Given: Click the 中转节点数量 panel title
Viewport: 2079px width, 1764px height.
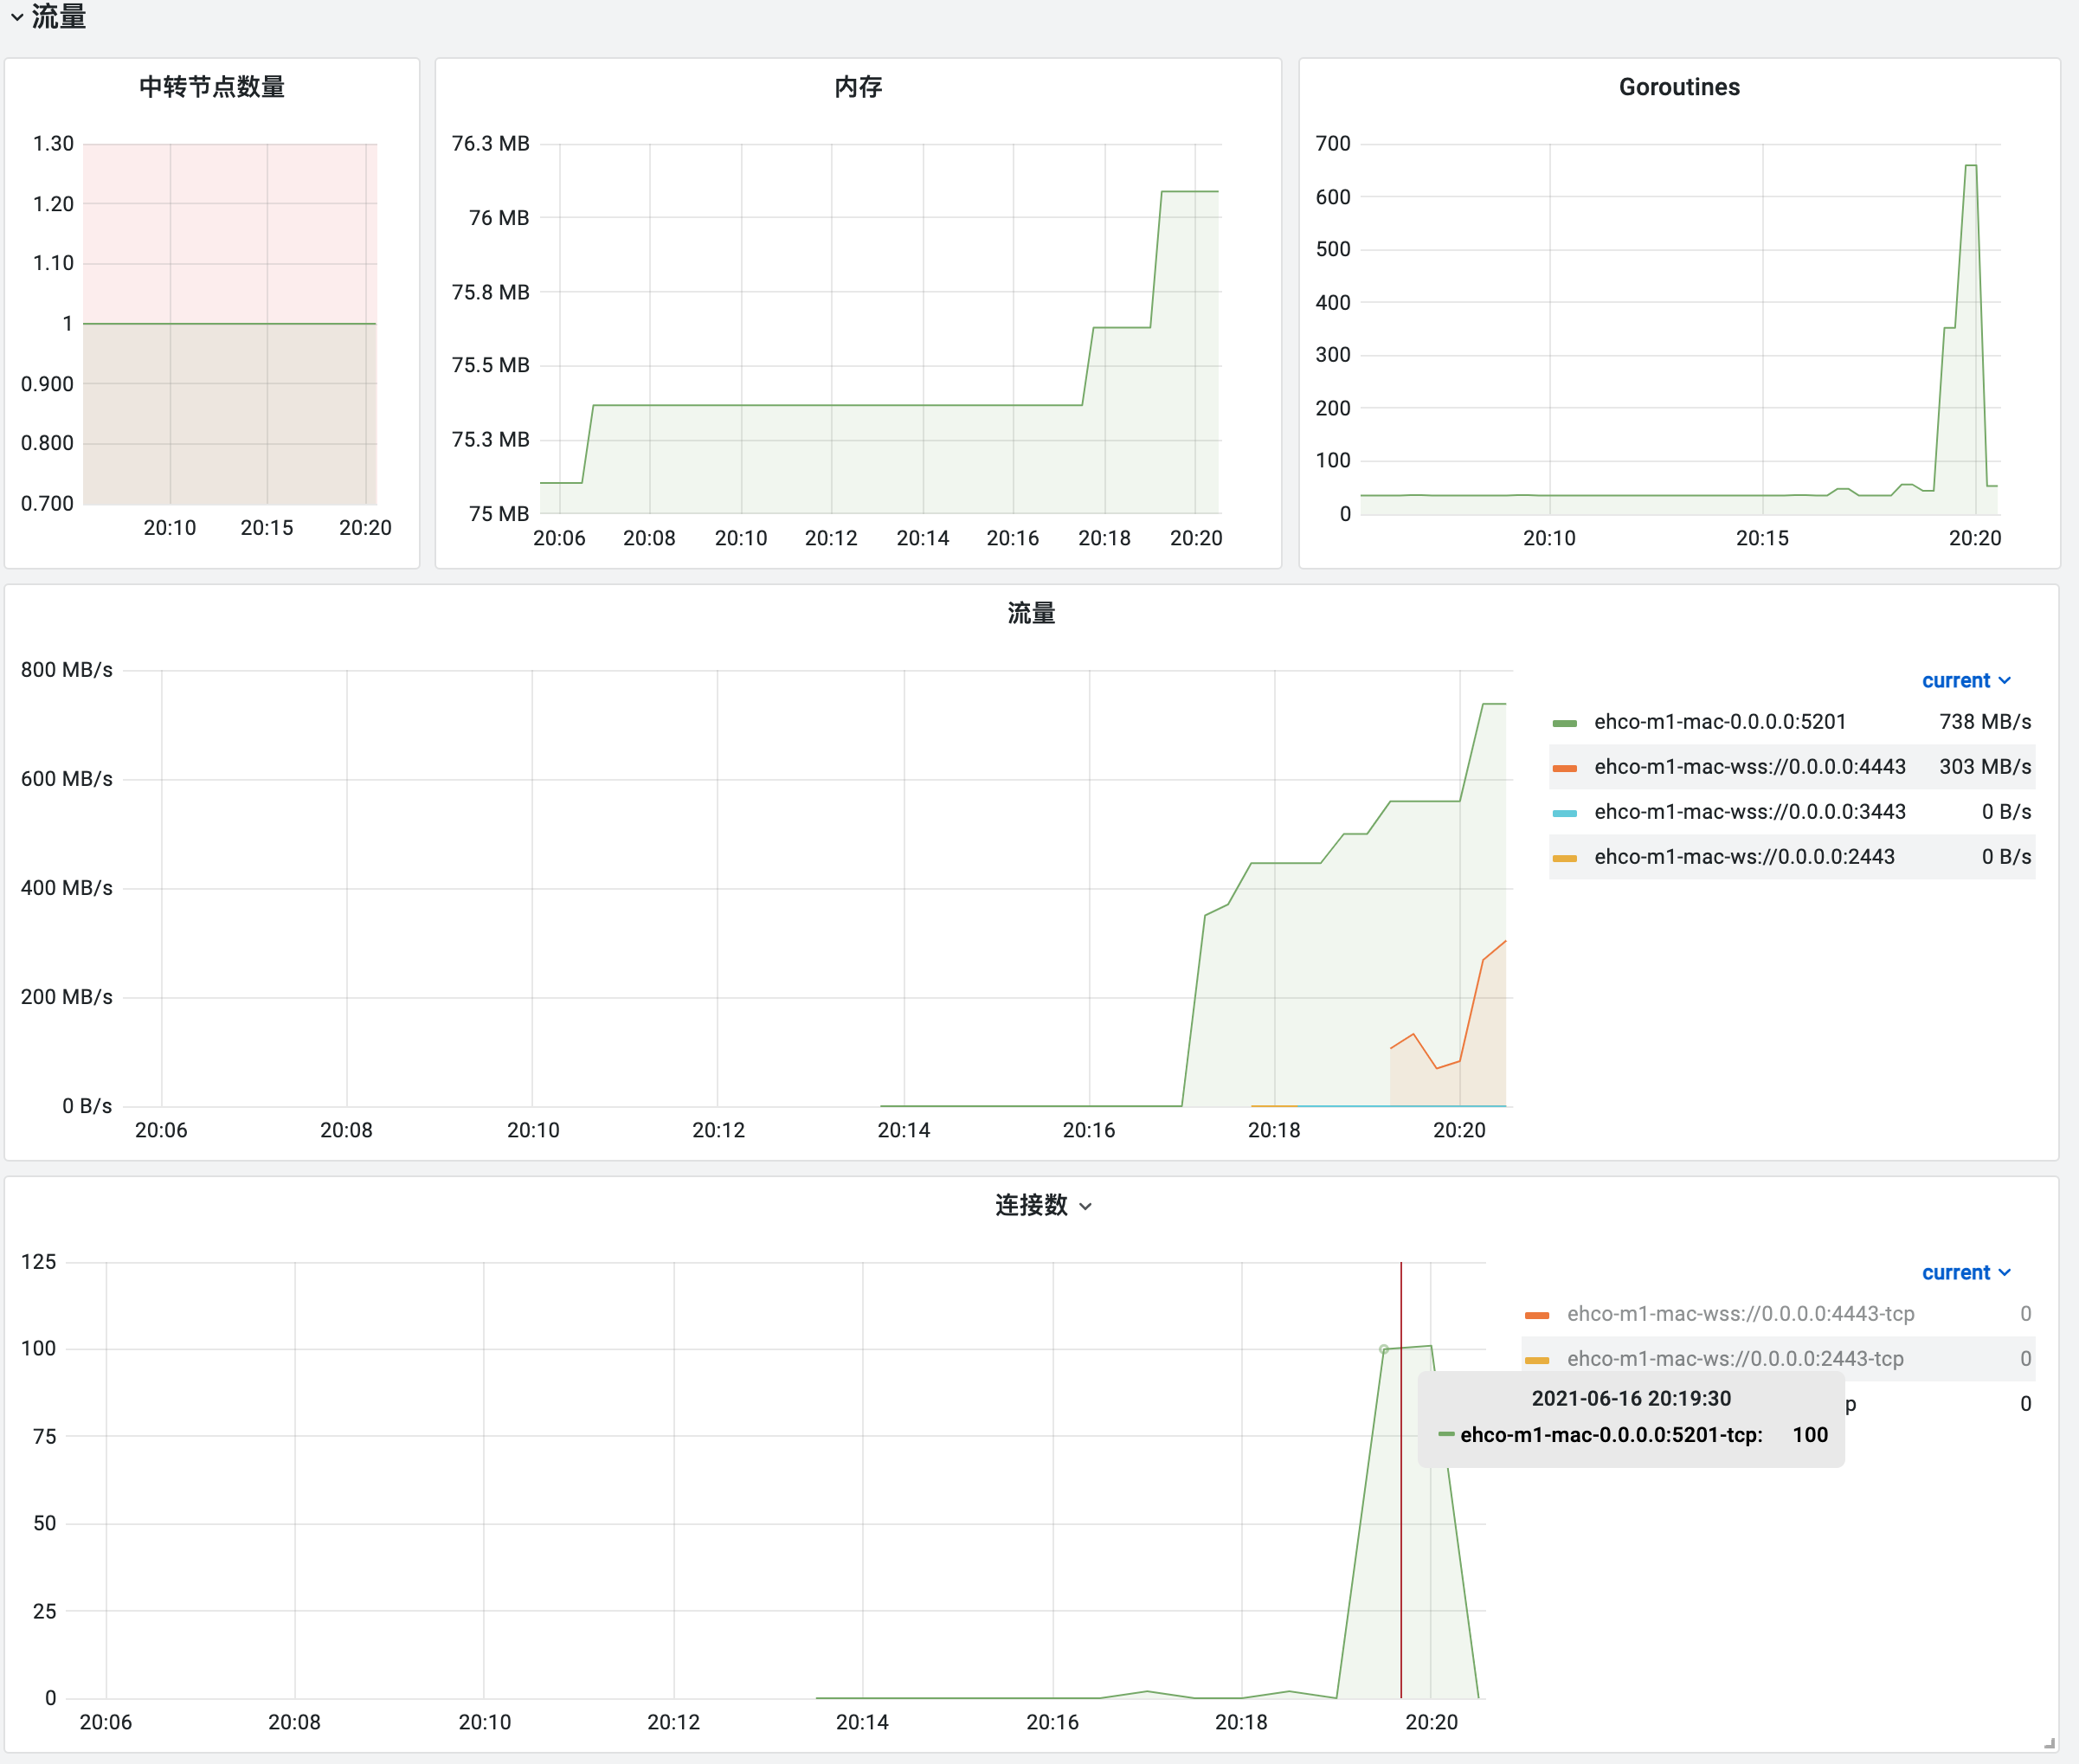Looking at the screenshot, I should 212,87.
